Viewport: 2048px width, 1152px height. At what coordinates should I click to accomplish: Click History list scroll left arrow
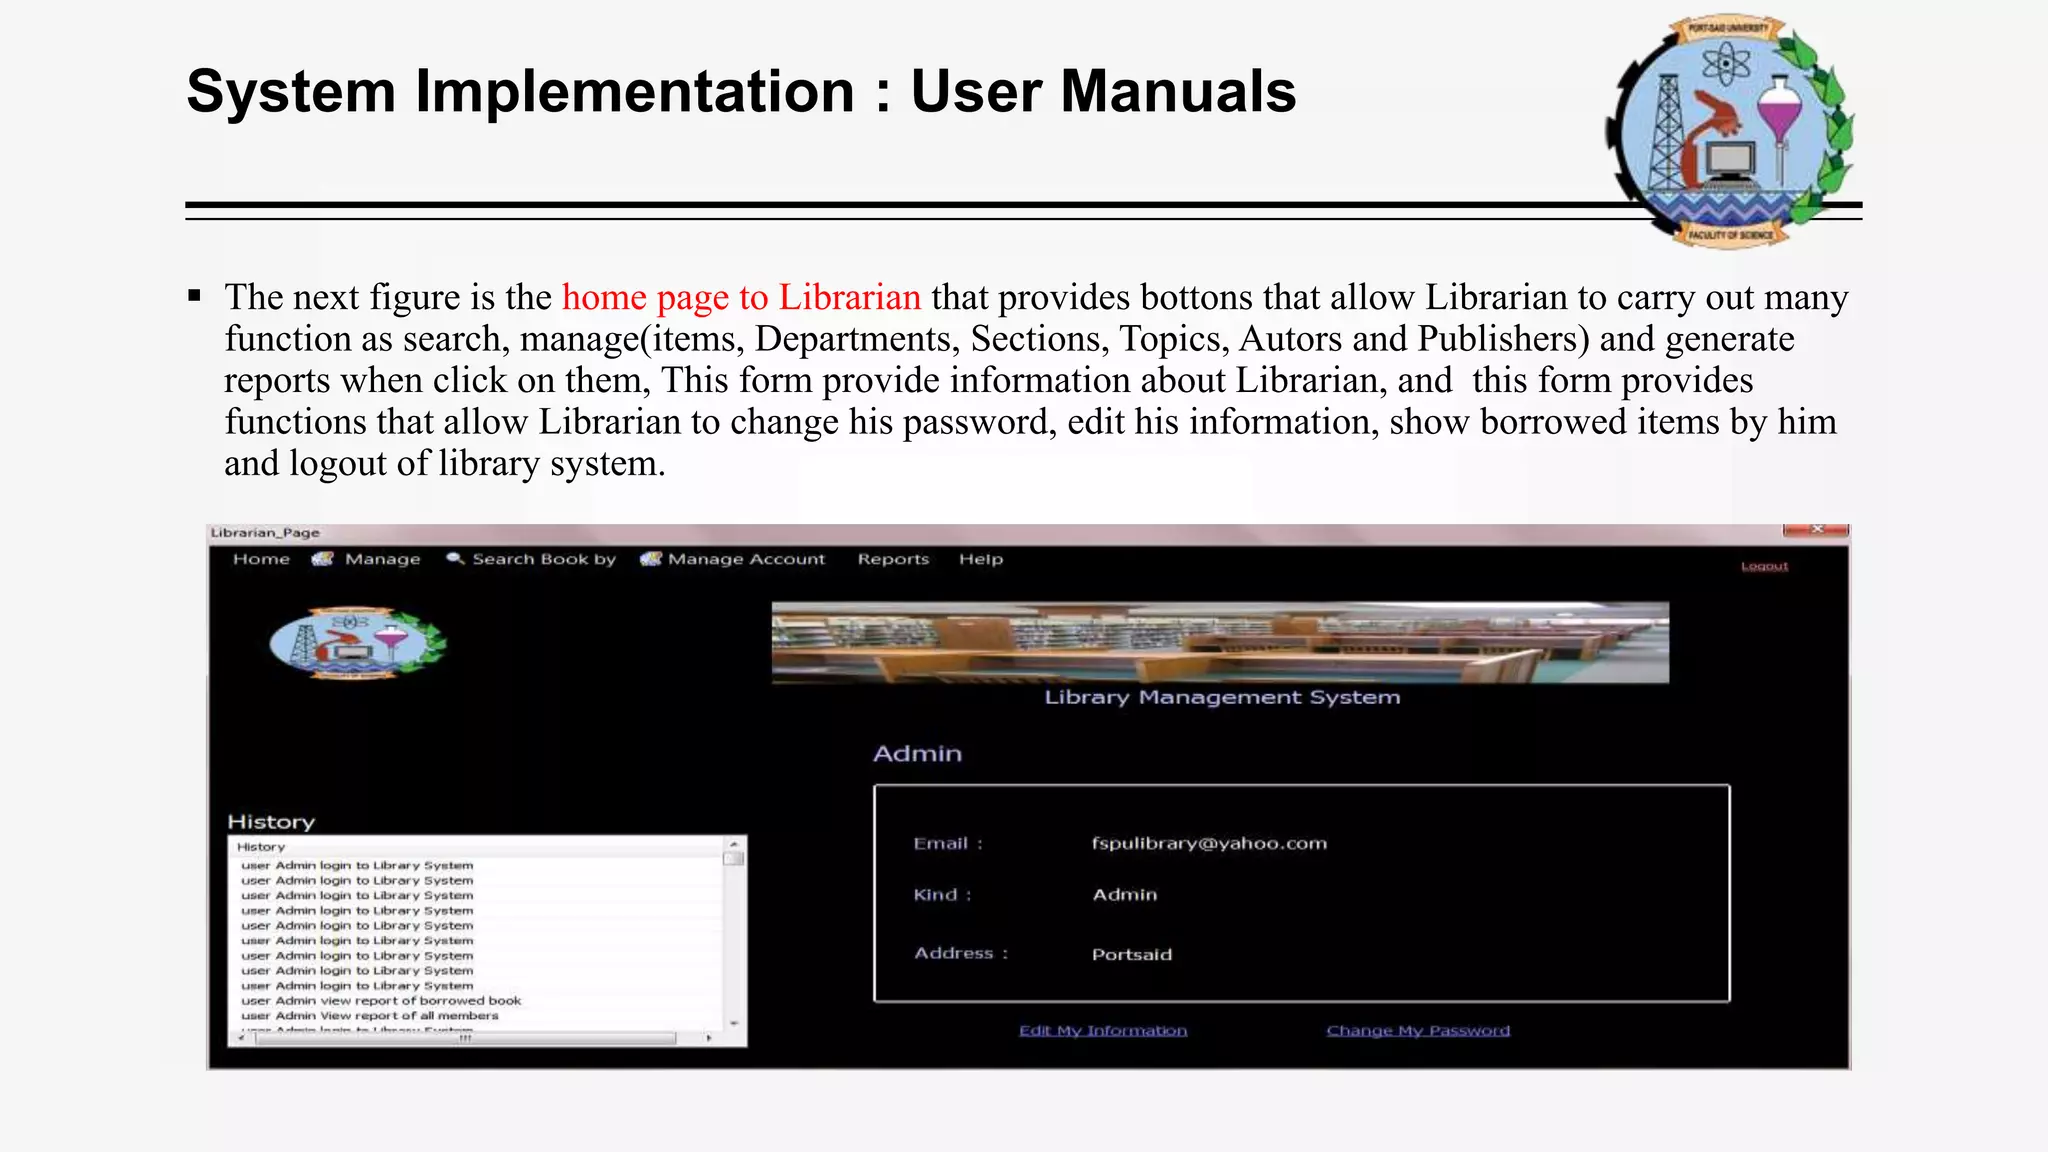click(241, 1038)
